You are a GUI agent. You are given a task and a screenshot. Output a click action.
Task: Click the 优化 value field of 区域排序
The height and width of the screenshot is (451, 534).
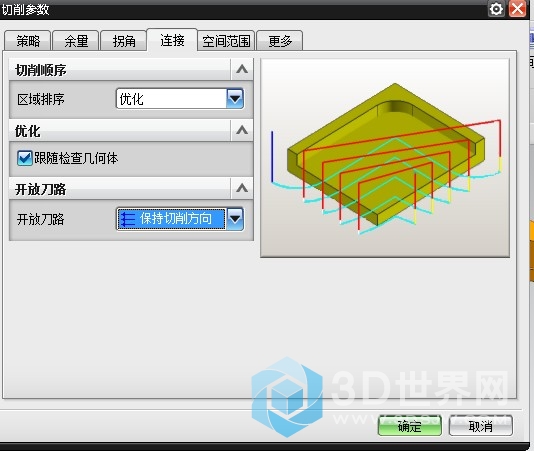coord(171,99)
